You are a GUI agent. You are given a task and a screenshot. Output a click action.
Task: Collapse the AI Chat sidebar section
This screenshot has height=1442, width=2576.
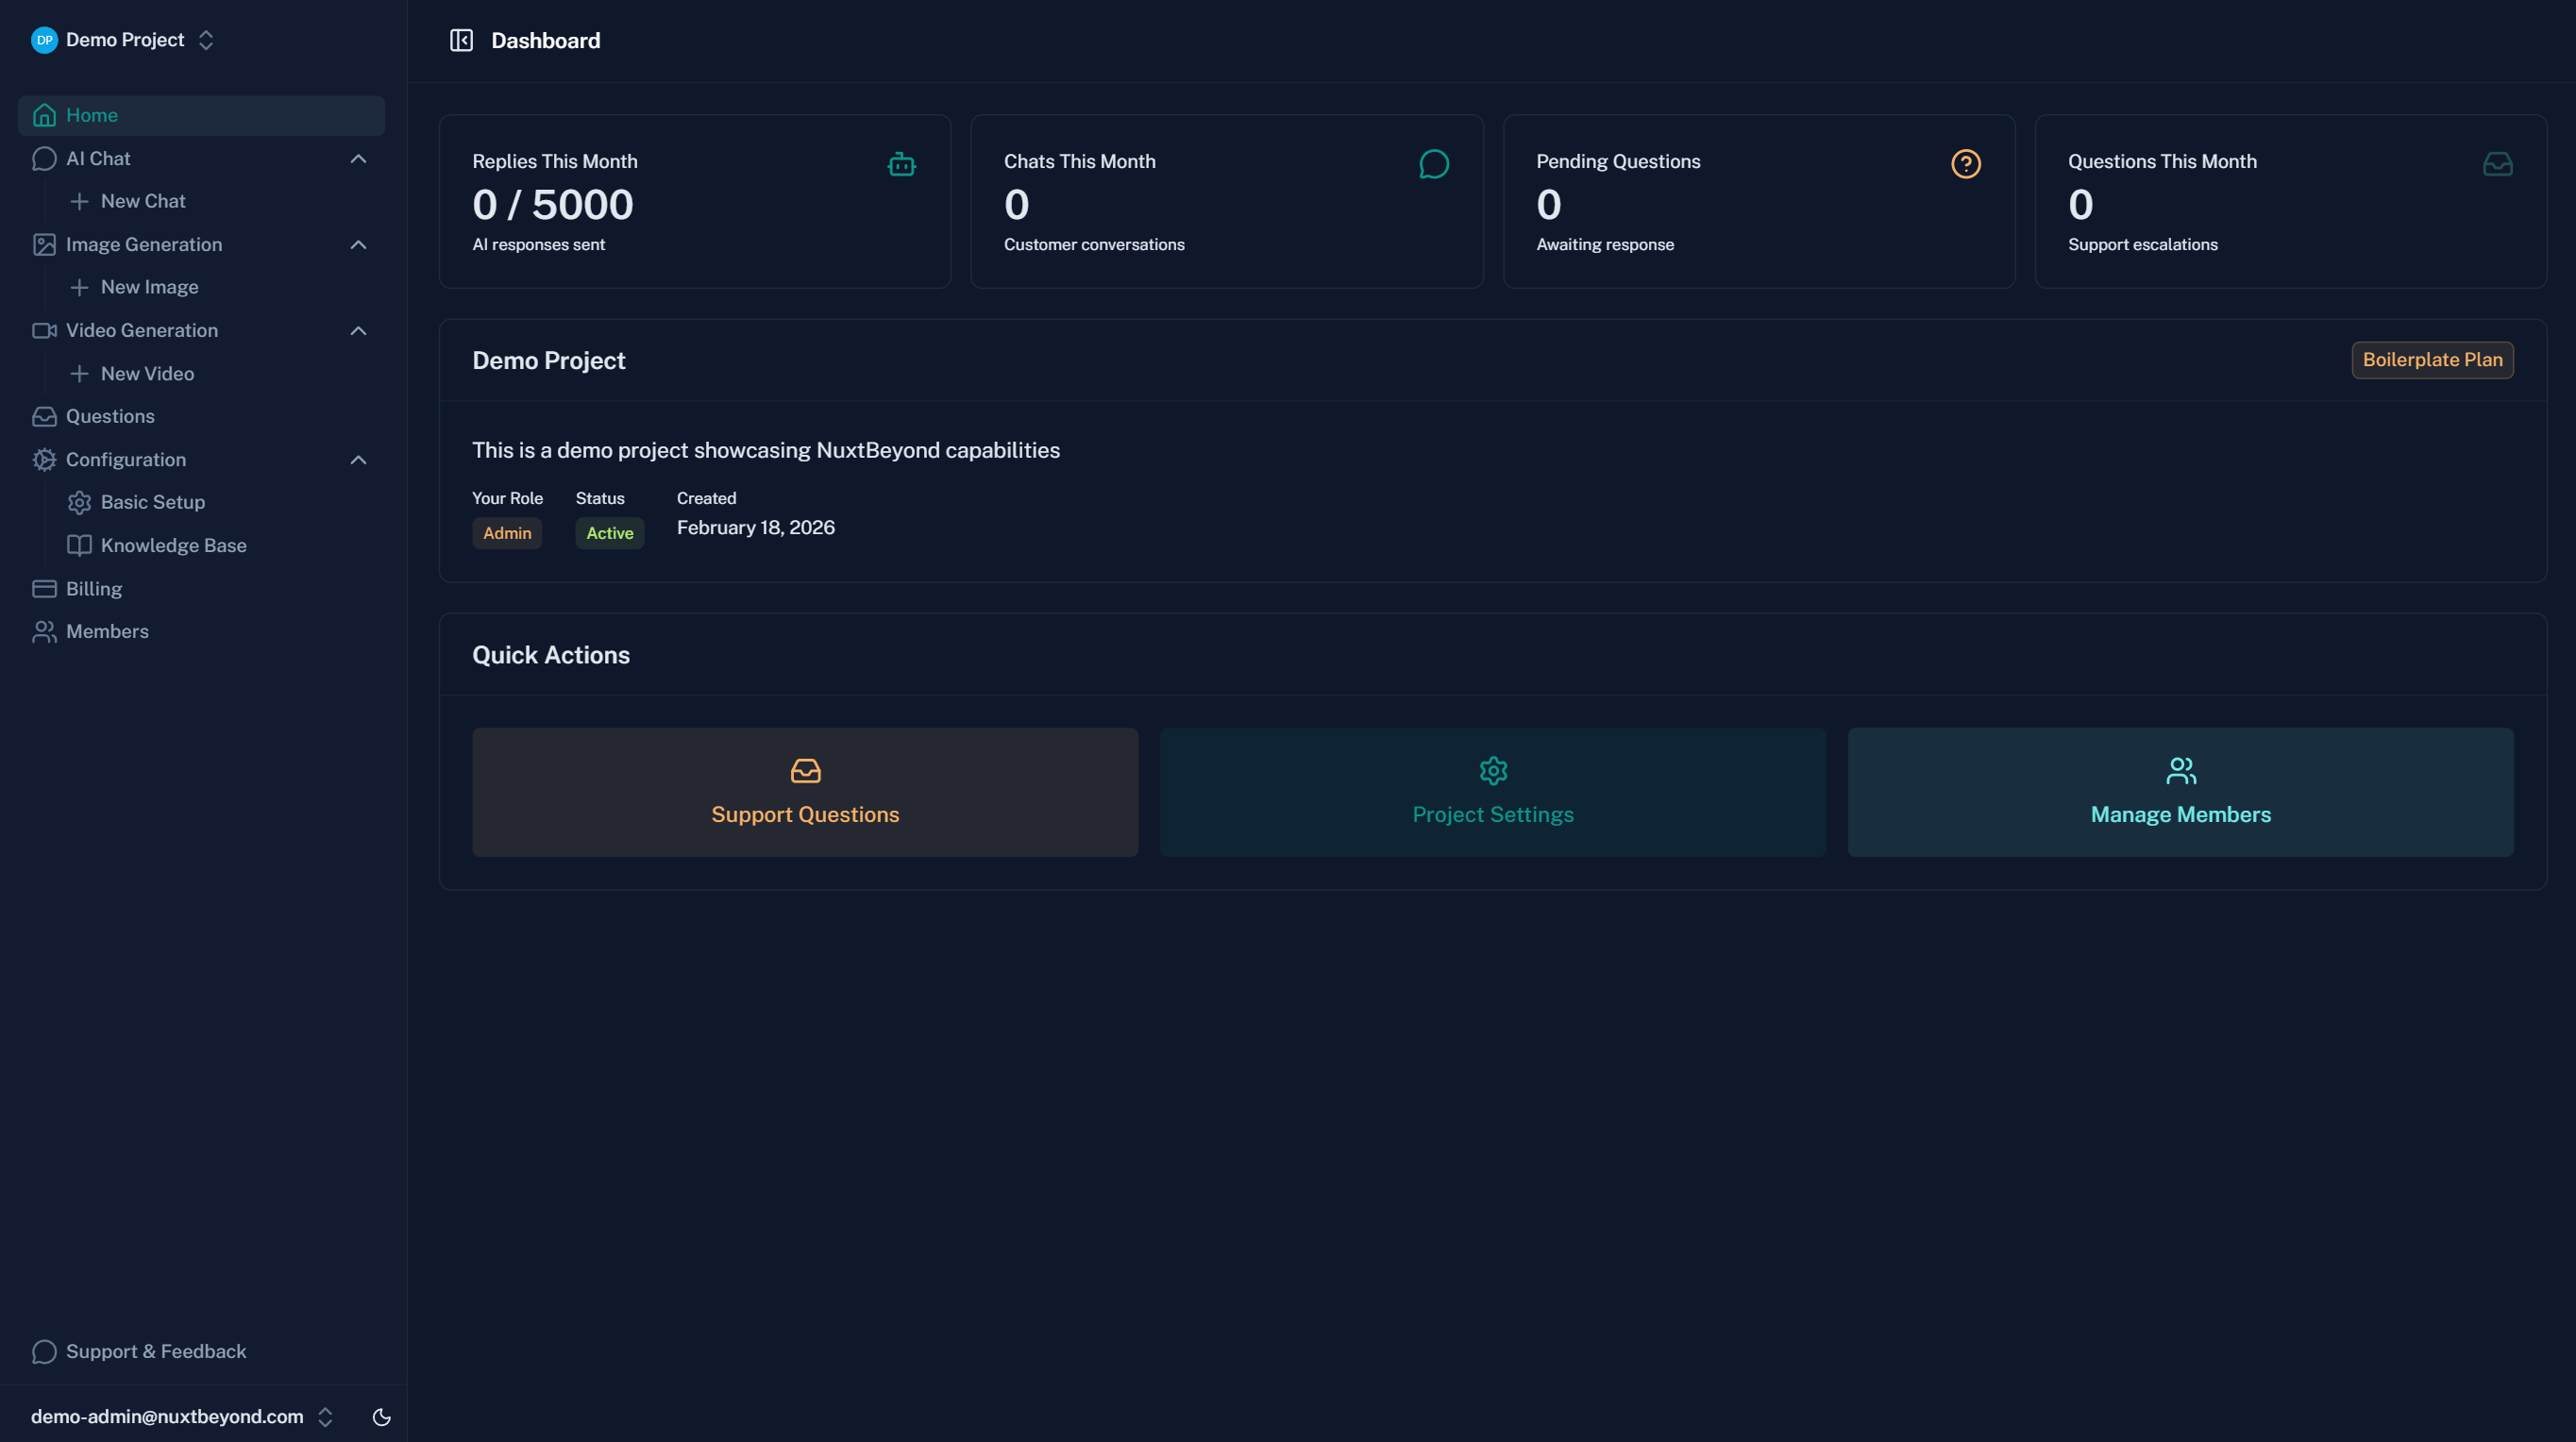tap(358, 158)
